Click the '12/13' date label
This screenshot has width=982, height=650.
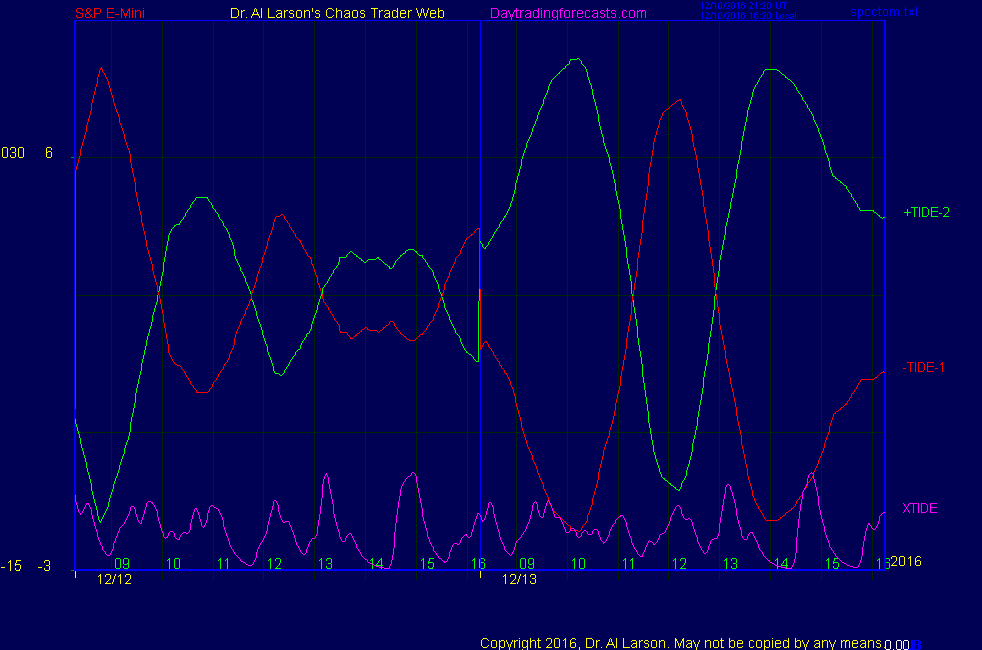tap(519, 579)
